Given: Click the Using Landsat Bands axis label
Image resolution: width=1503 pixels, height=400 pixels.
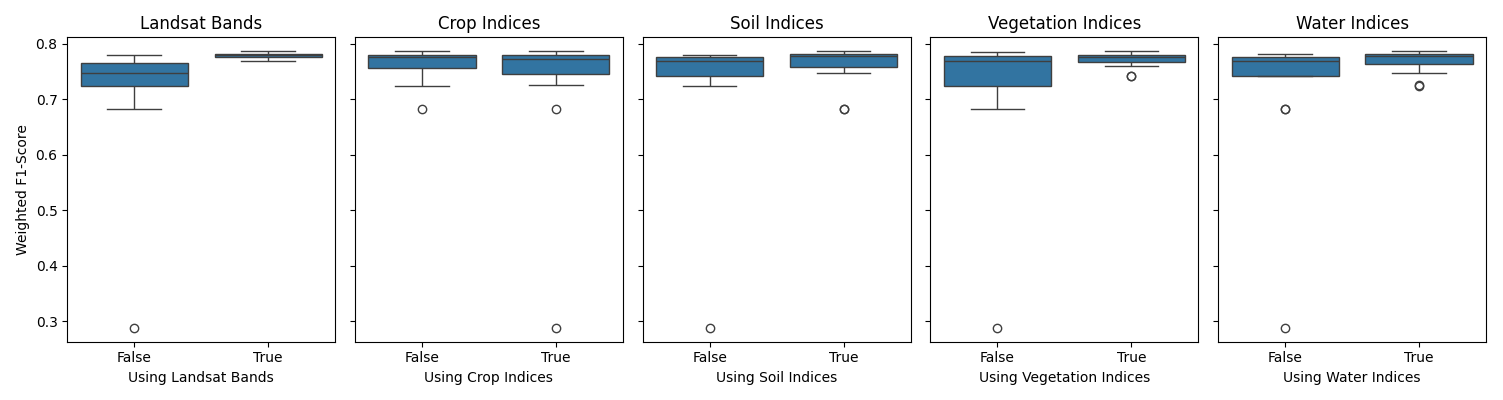Looking at the screenshot, I should 201,378.
